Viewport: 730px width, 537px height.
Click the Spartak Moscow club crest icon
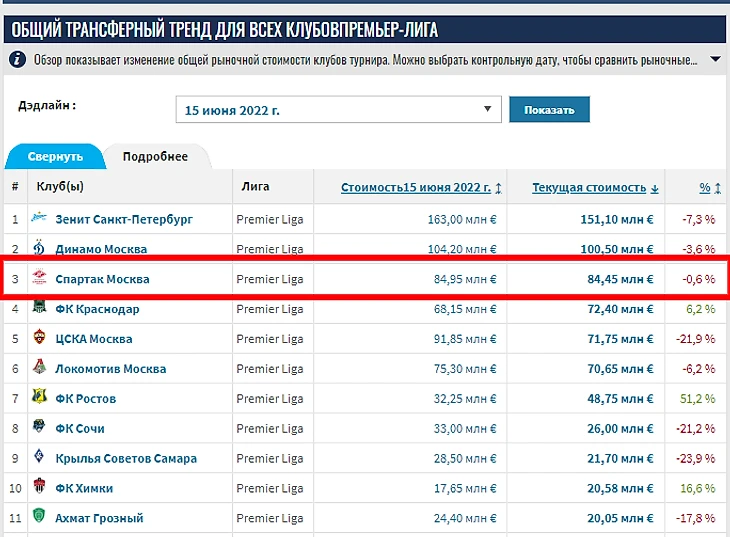click(39, 279)
